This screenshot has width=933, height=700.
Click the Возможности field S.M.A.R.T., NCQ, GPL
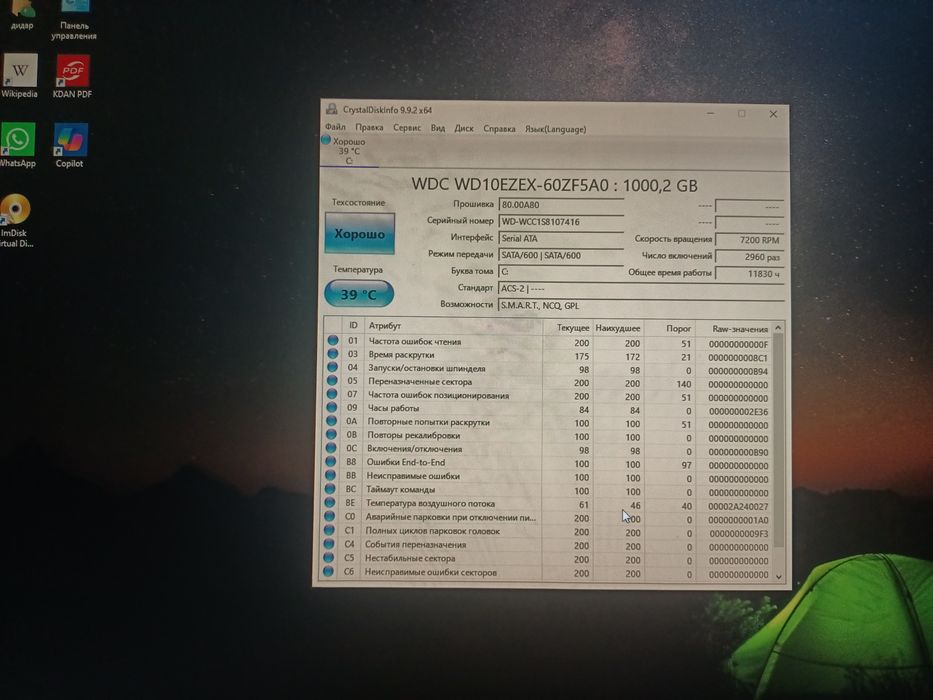pyautogui.click(x=641, y=305)
